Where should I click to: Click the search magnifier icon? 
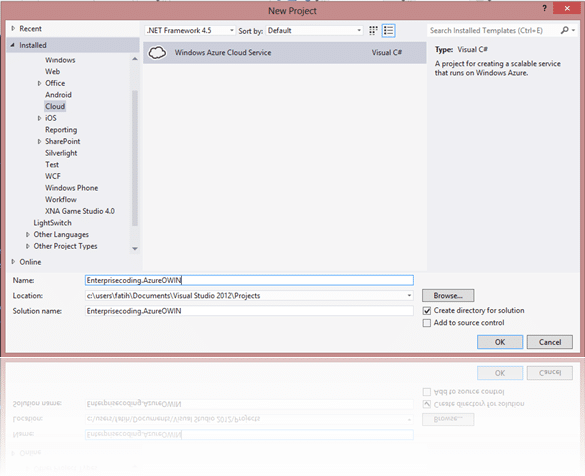[564, 30]
